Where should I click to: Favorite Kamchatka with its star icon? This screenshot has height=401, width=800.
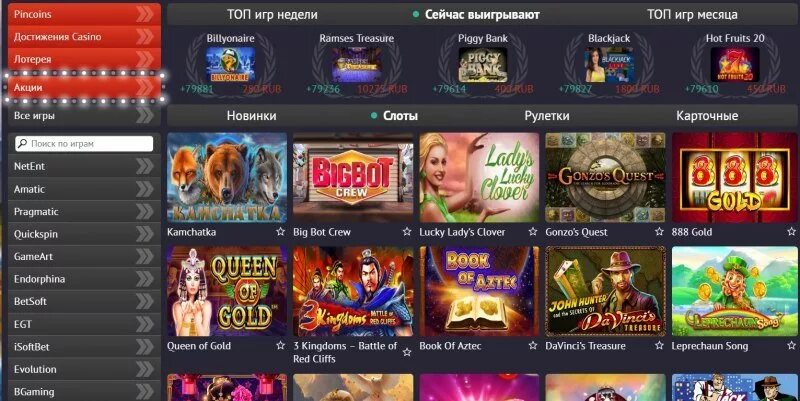(x=280, y=232)
